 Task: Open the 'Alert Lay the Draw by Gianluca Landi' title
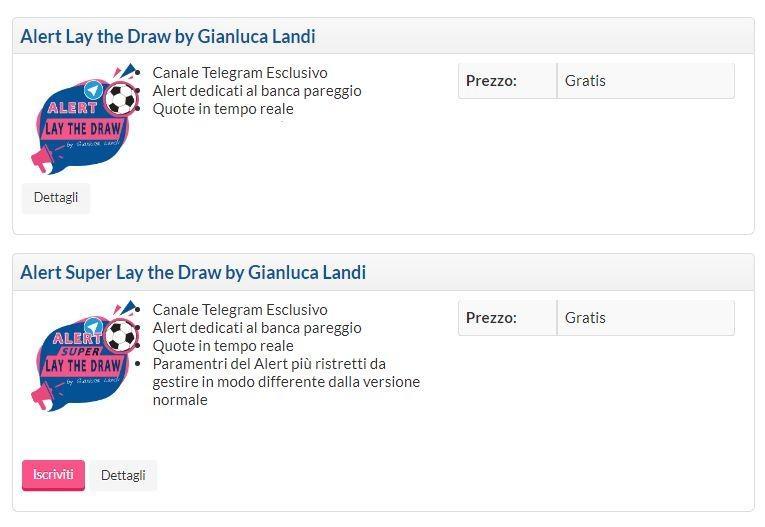tap(168, 37)
